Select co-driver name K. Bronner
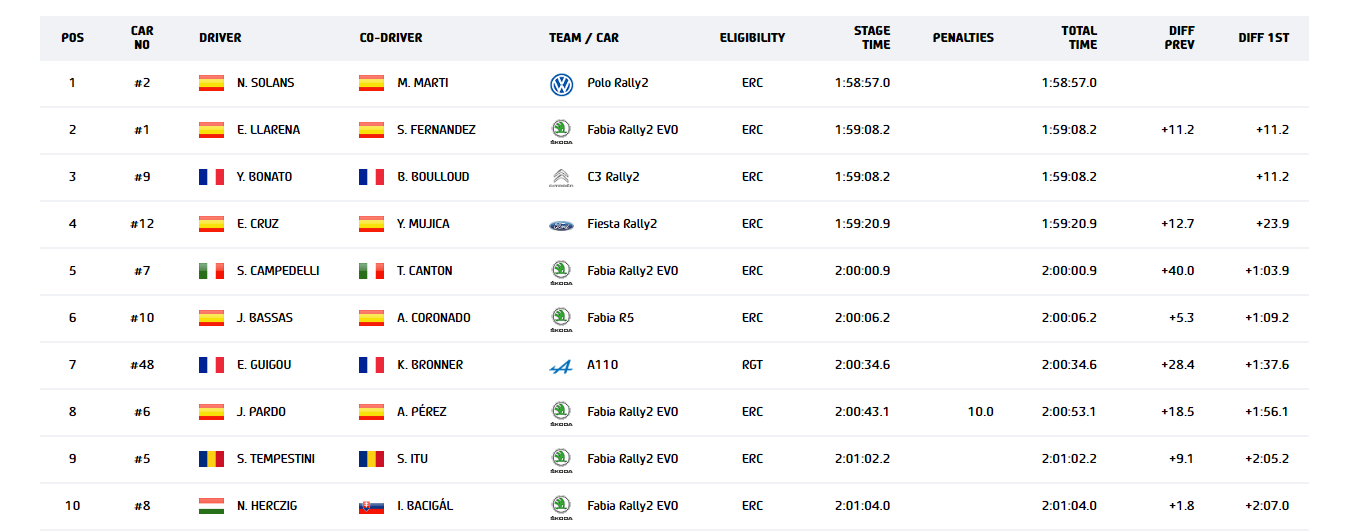This screenshot has width=1346, height=531. point(430,365)
